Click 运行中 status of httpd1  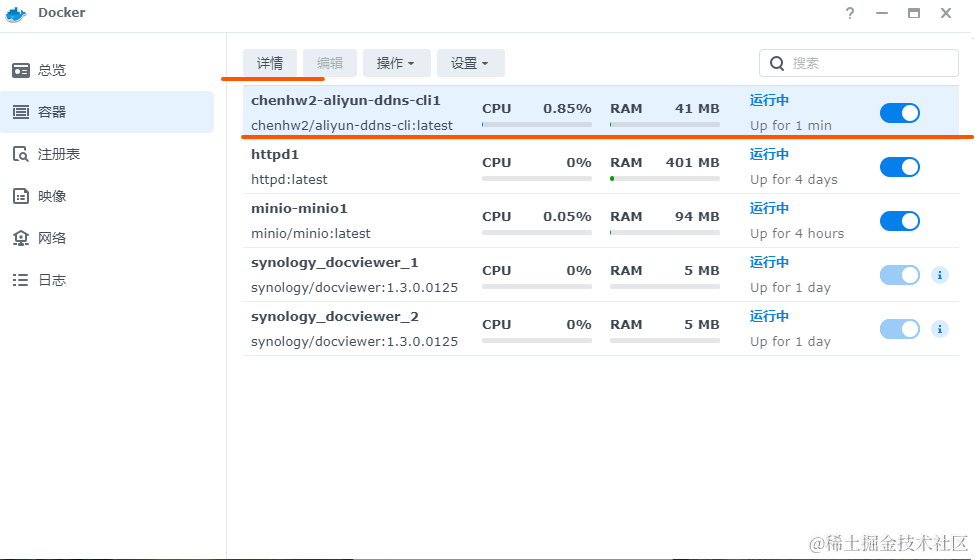[x=769, y=154]
